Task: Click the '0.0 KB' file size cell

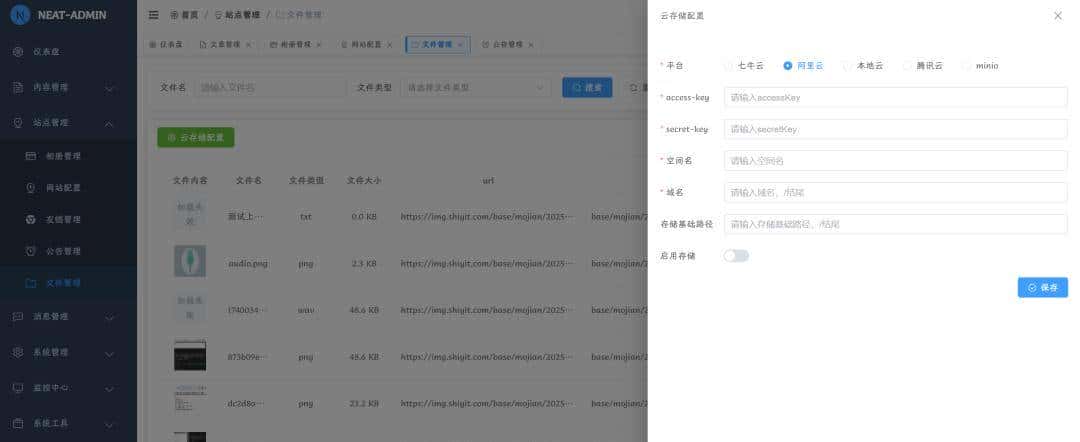Action: 364,217
